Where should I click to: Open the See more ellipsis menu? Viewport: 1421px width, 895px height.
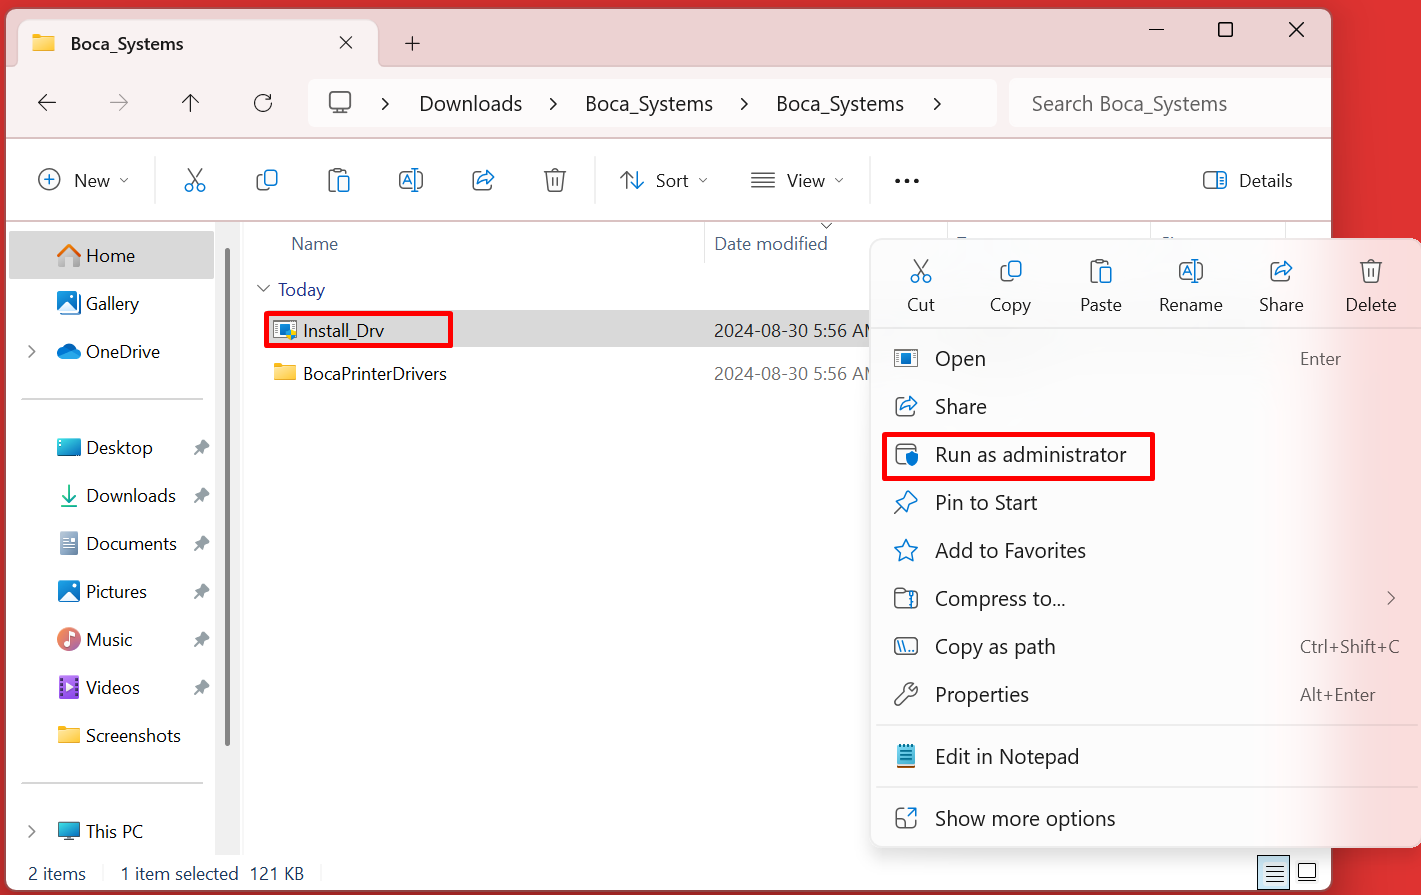tap(907, 181)
